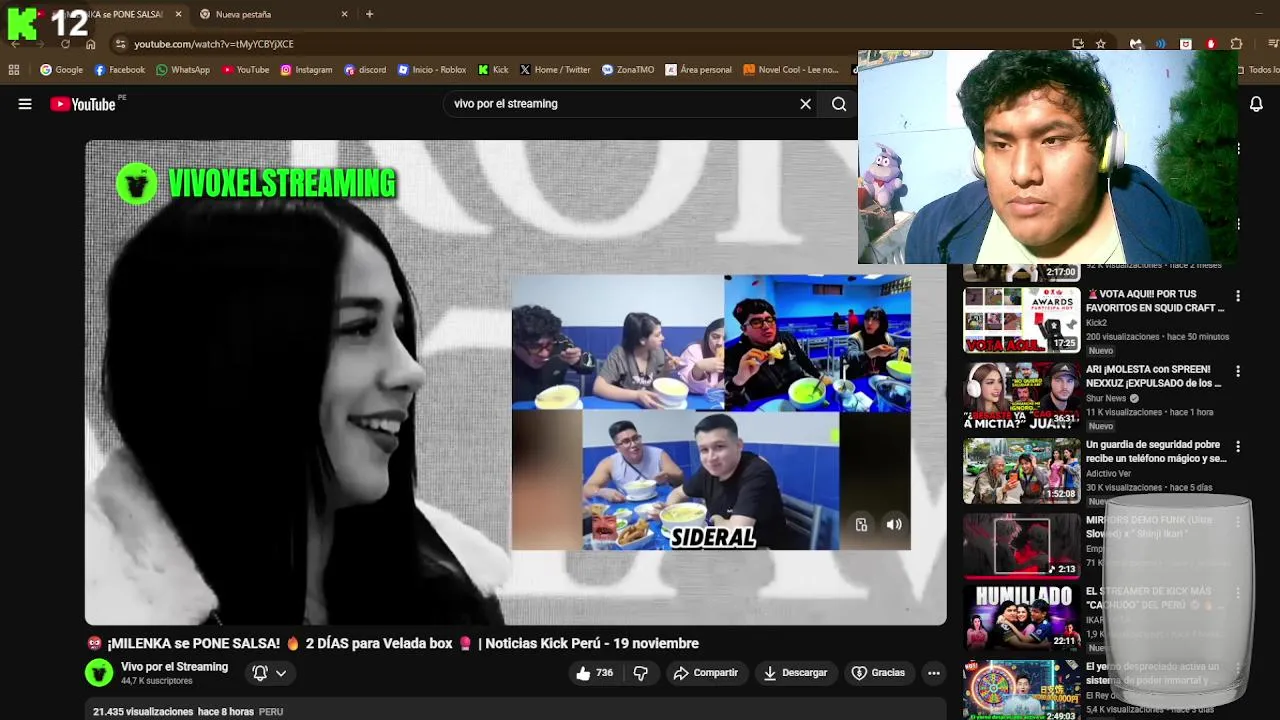Open the Inicio - Roblox bookmark
Image resolution: width=1280 pixels, height=720 pixels.
432,70
